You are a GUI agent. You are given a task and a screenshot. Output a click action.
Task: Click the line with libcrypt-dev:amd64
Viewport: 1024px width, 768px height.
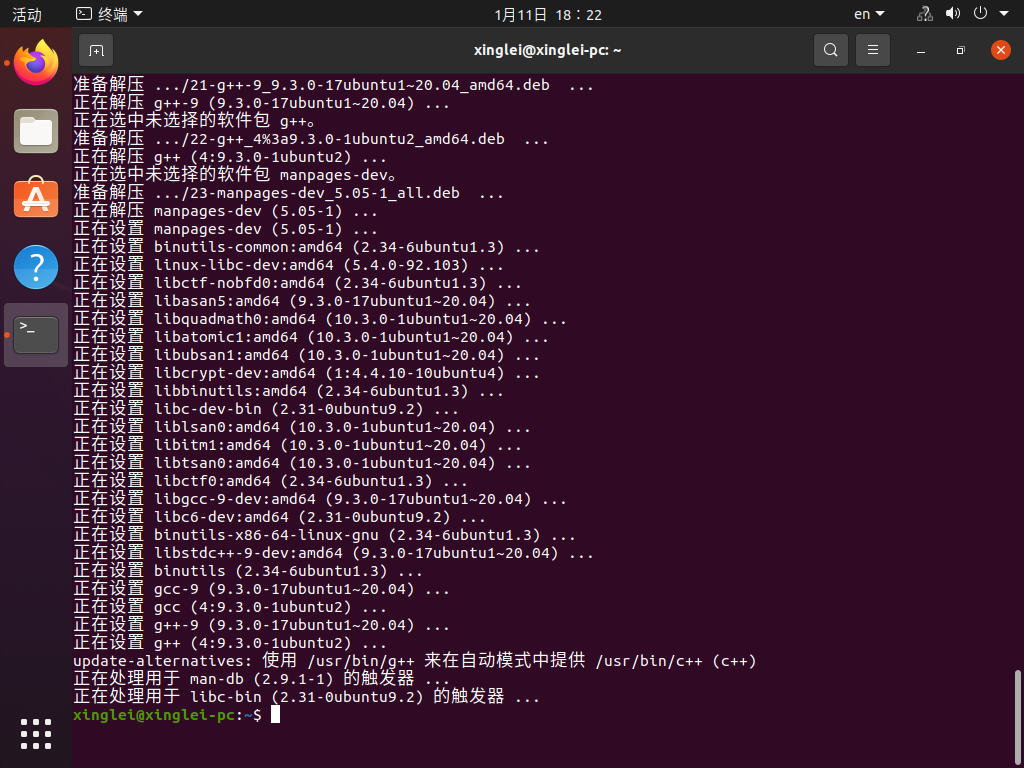click(306, 374)
